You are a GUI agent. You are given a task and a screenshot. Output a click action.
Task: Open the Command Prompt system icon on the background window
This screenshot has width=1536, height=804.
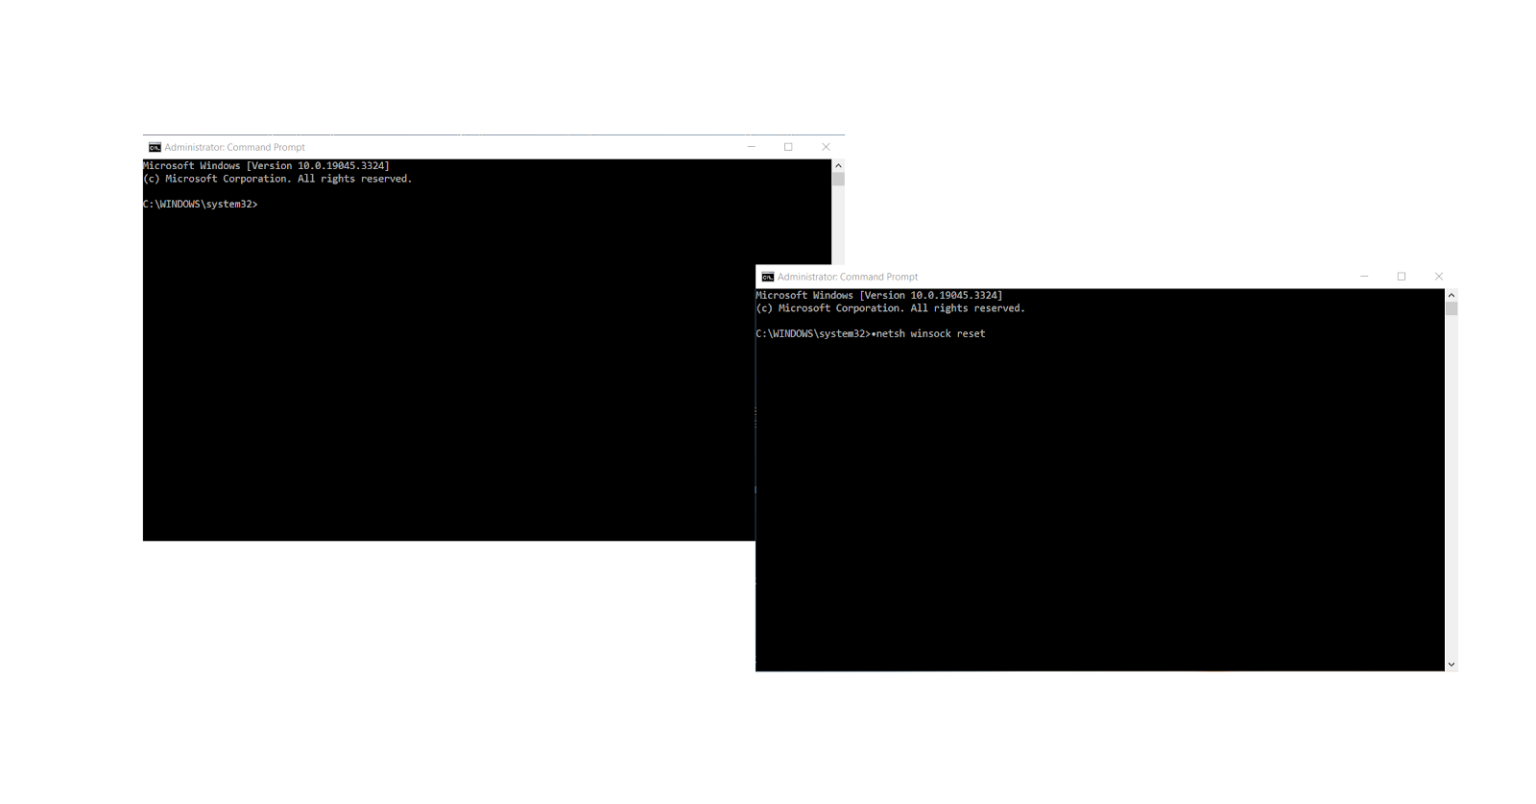(154, 146)
